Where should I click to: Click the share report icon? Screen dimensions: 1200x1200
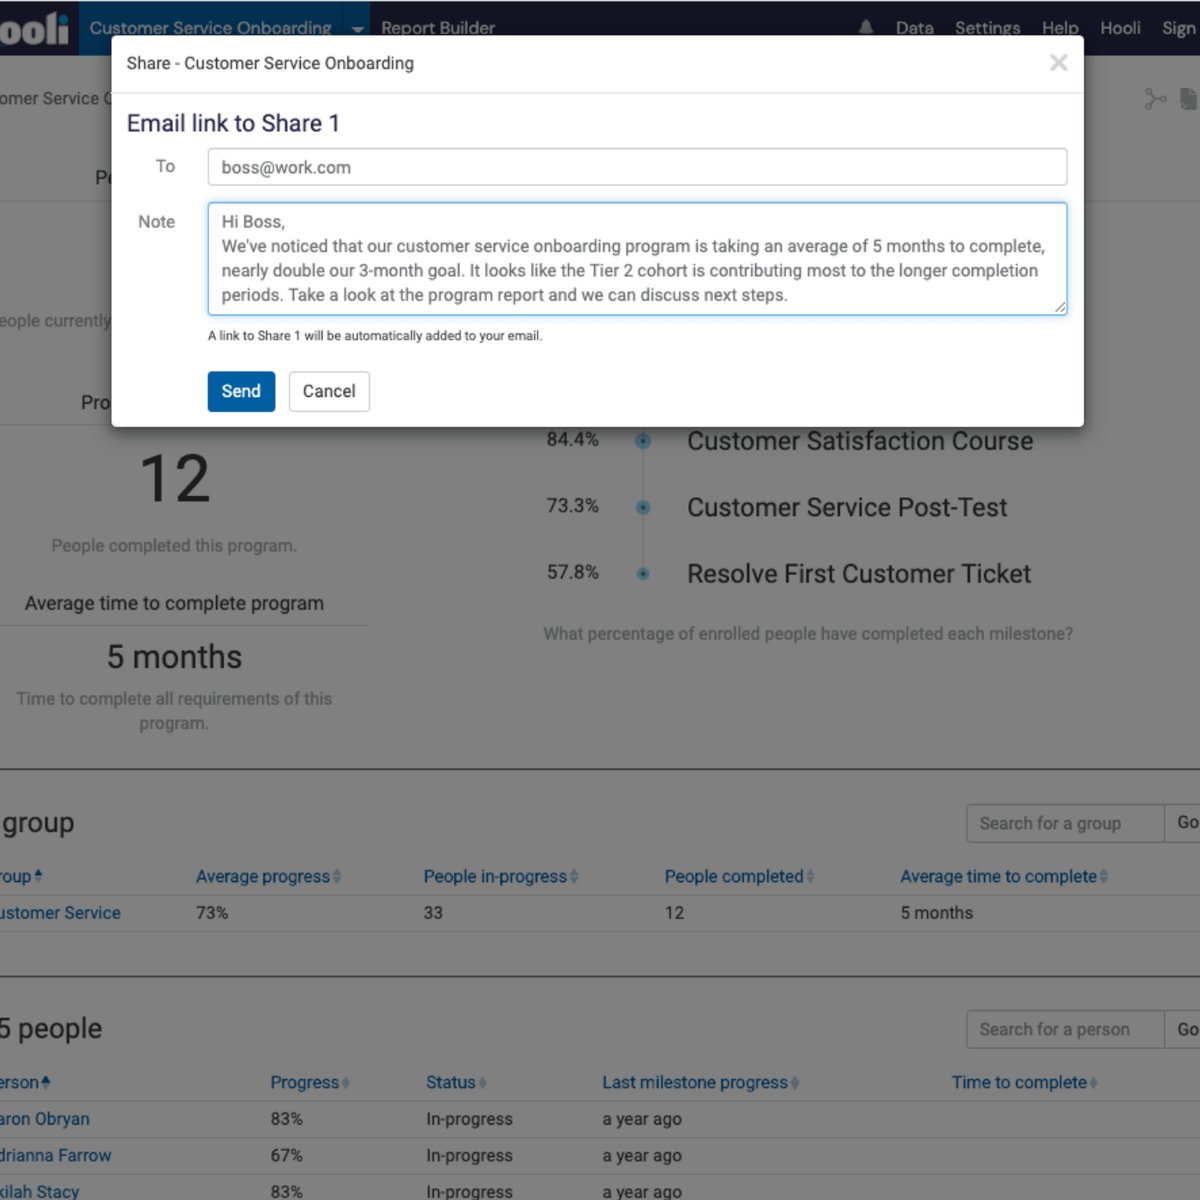[1156, 99]
